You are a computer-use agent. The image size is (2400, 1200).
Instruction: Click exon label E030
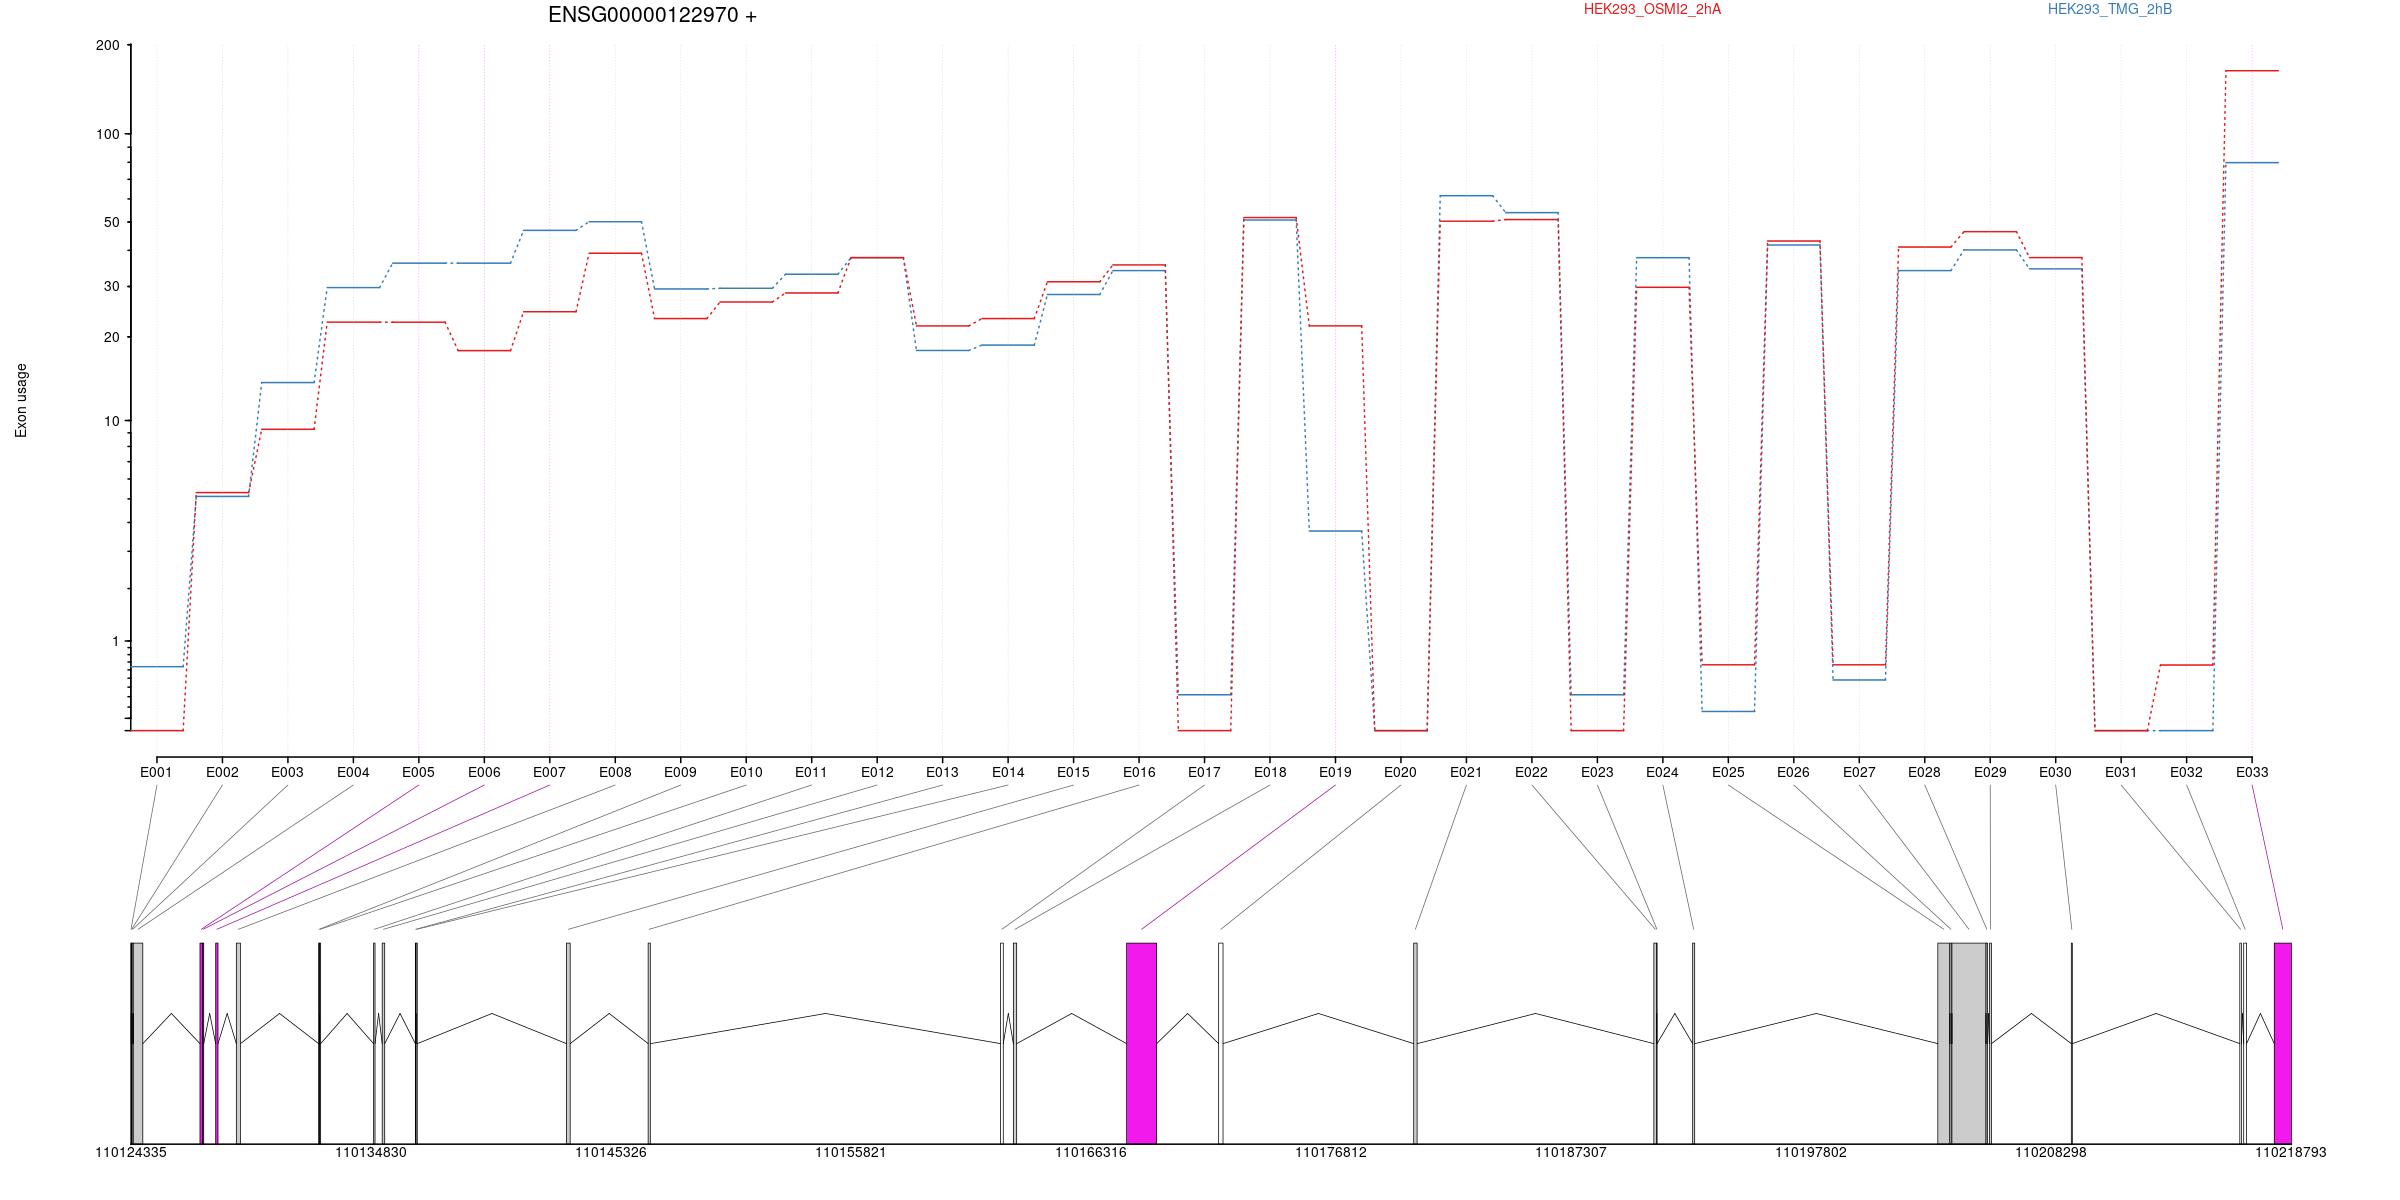click(x=2055, y=772)
